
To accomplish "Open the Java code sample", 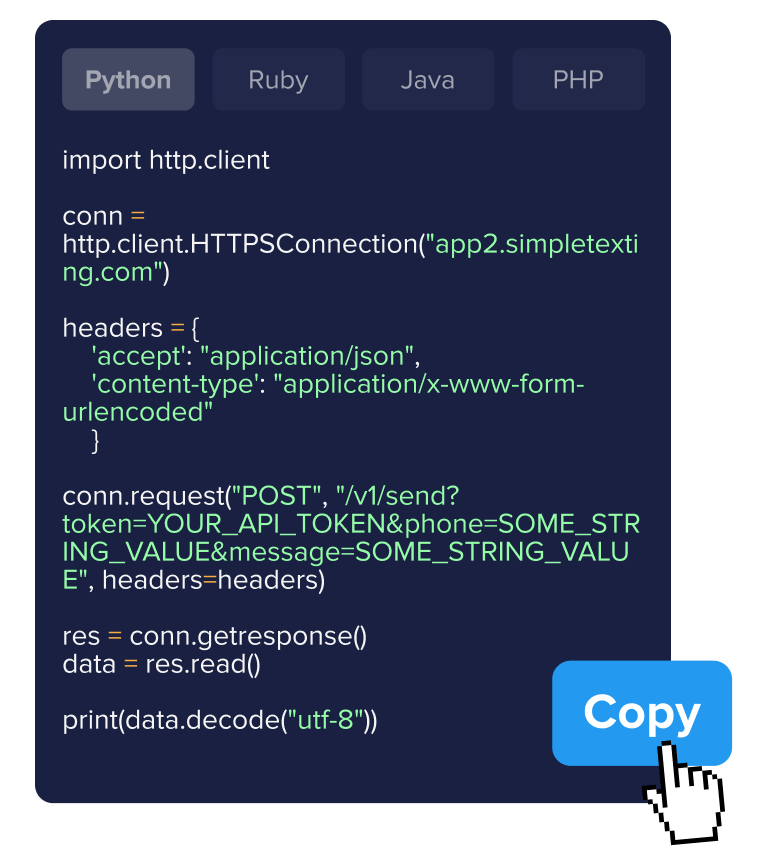I will pos(427,79).
